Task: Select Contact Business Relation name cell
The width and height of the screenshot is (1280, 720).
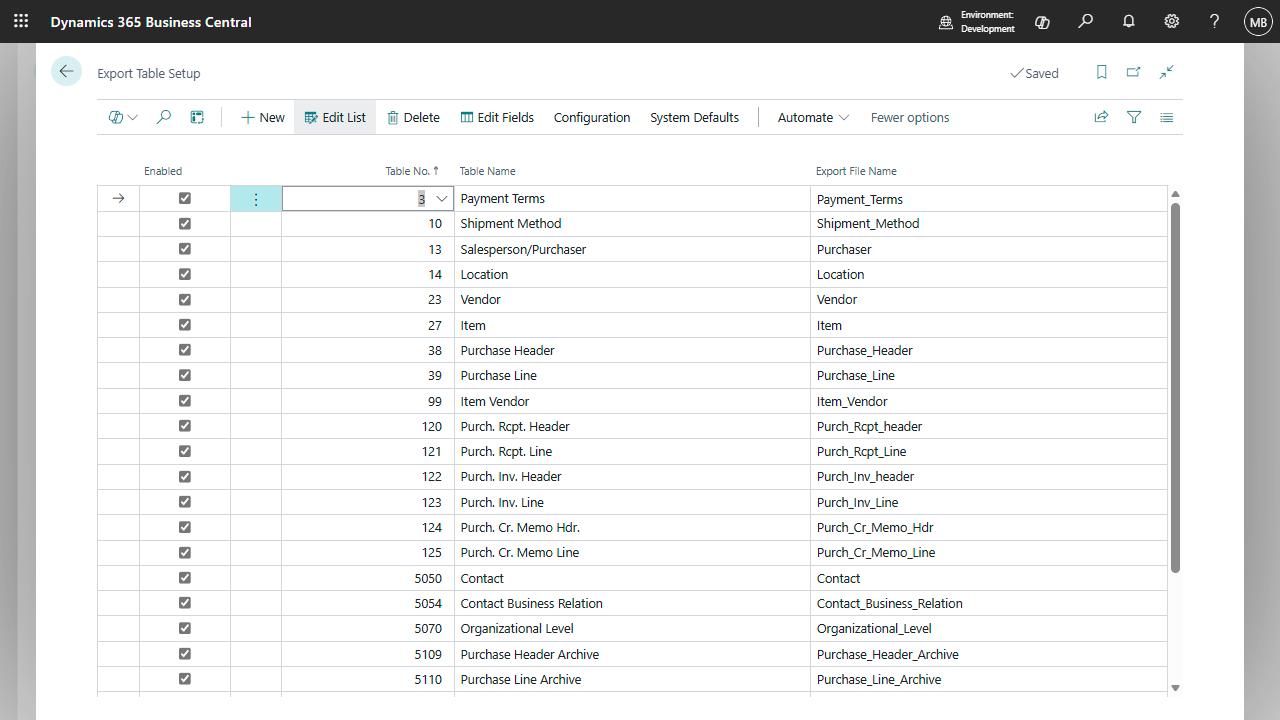Action: pos(632,603)
